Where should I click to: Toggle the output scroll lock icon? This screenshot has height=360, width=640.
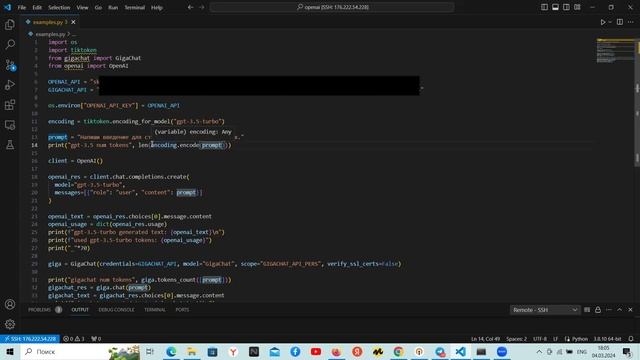pyautogui.click(x=598, y=310)
